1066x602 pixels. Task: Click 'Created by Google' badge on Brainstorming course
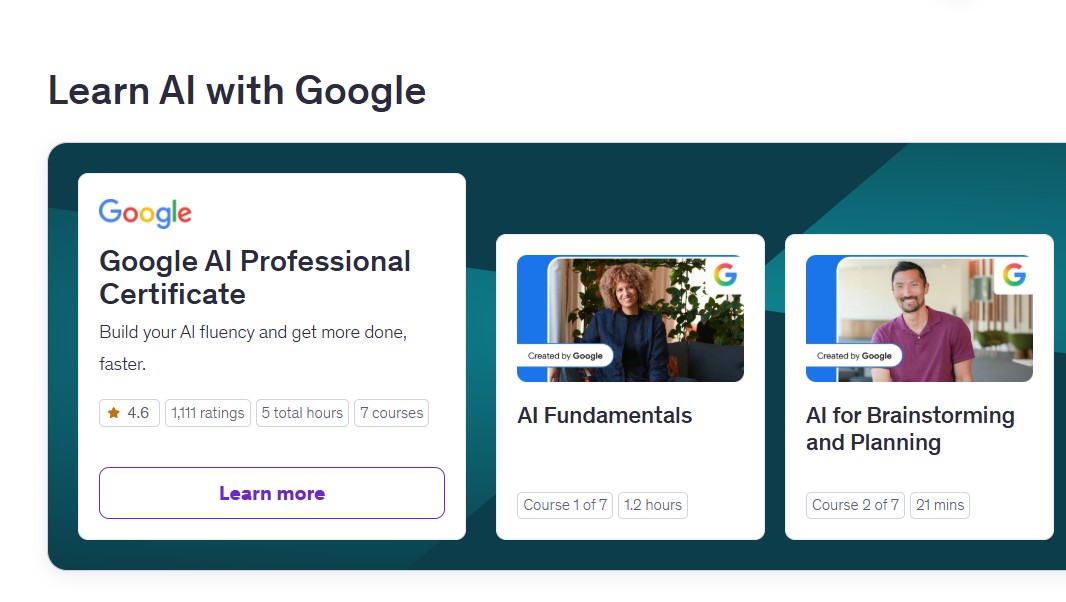[x=854, y=356]
